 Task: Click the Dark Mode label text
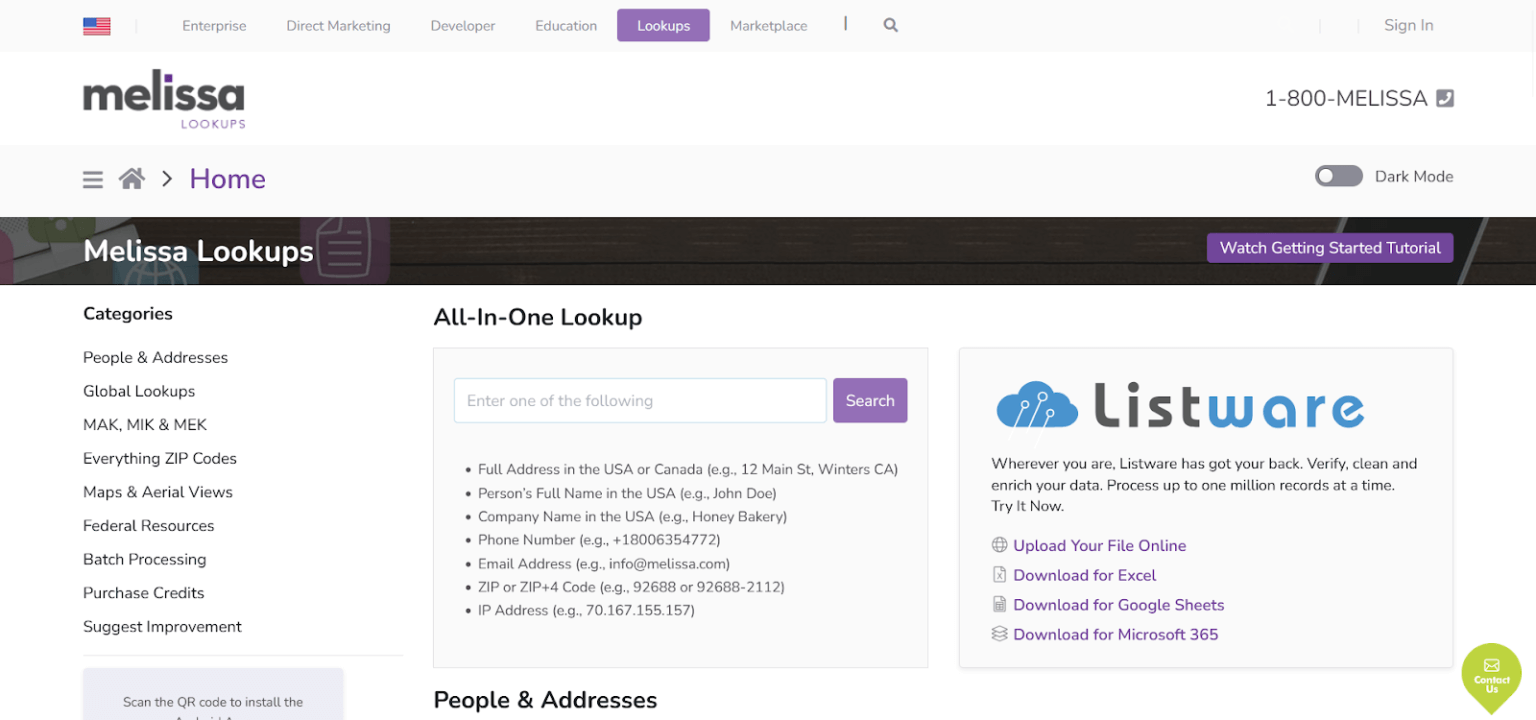coord(1414,176)
